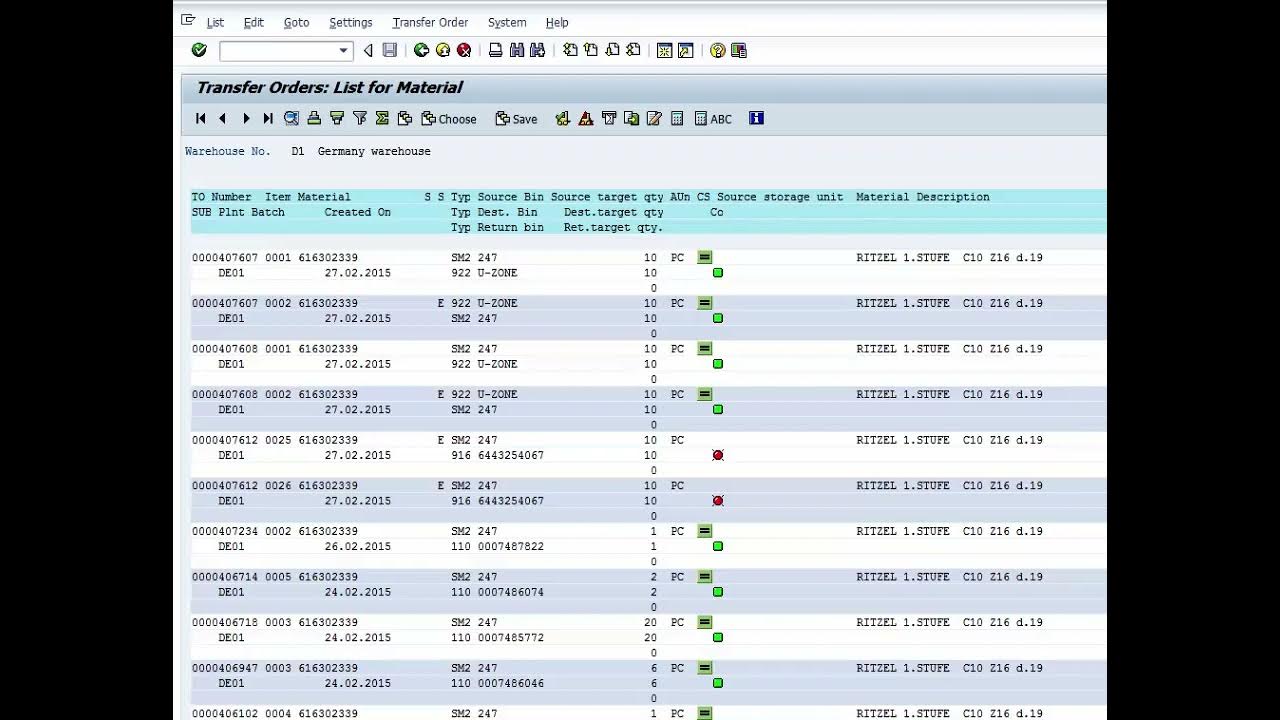Image resolution: width=1280 pixels, height=720 pixels.
Task: Click the blue information icon
Action: [756, 118]
